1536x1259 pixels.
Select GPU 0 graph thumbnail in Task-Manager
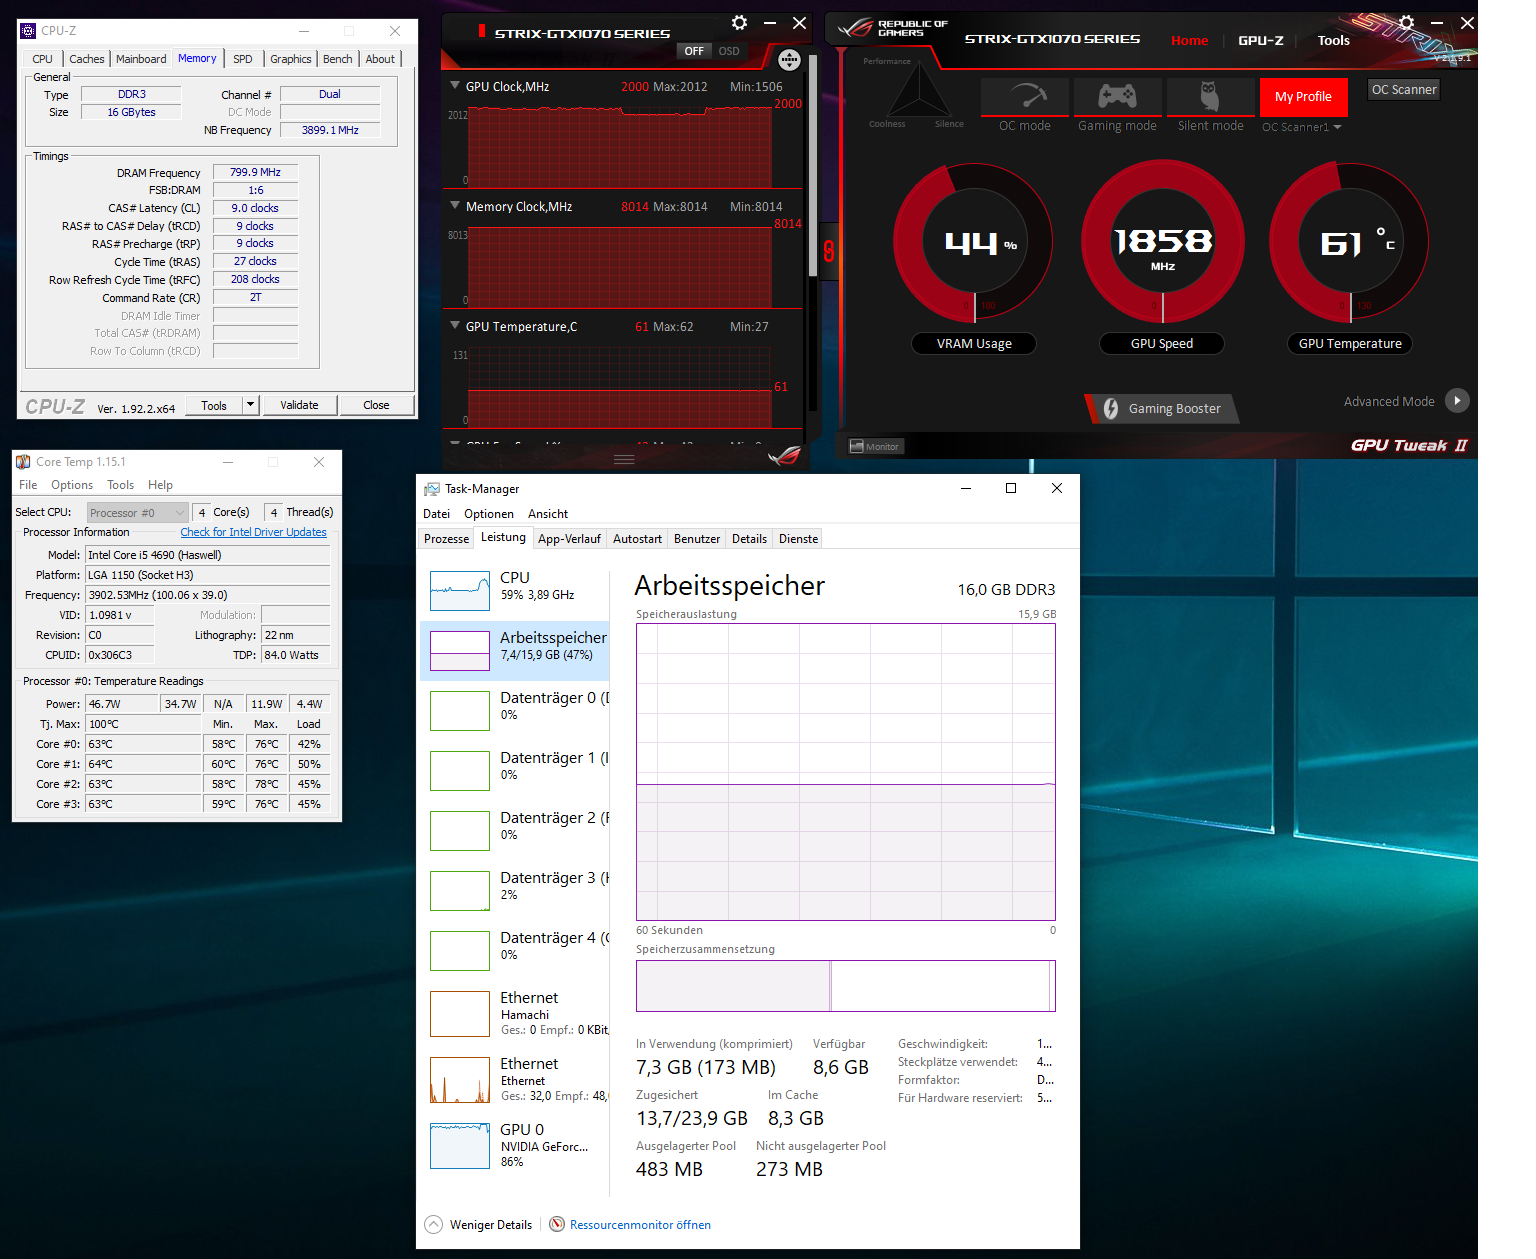pyautogui.click(x=460, y=1146)
